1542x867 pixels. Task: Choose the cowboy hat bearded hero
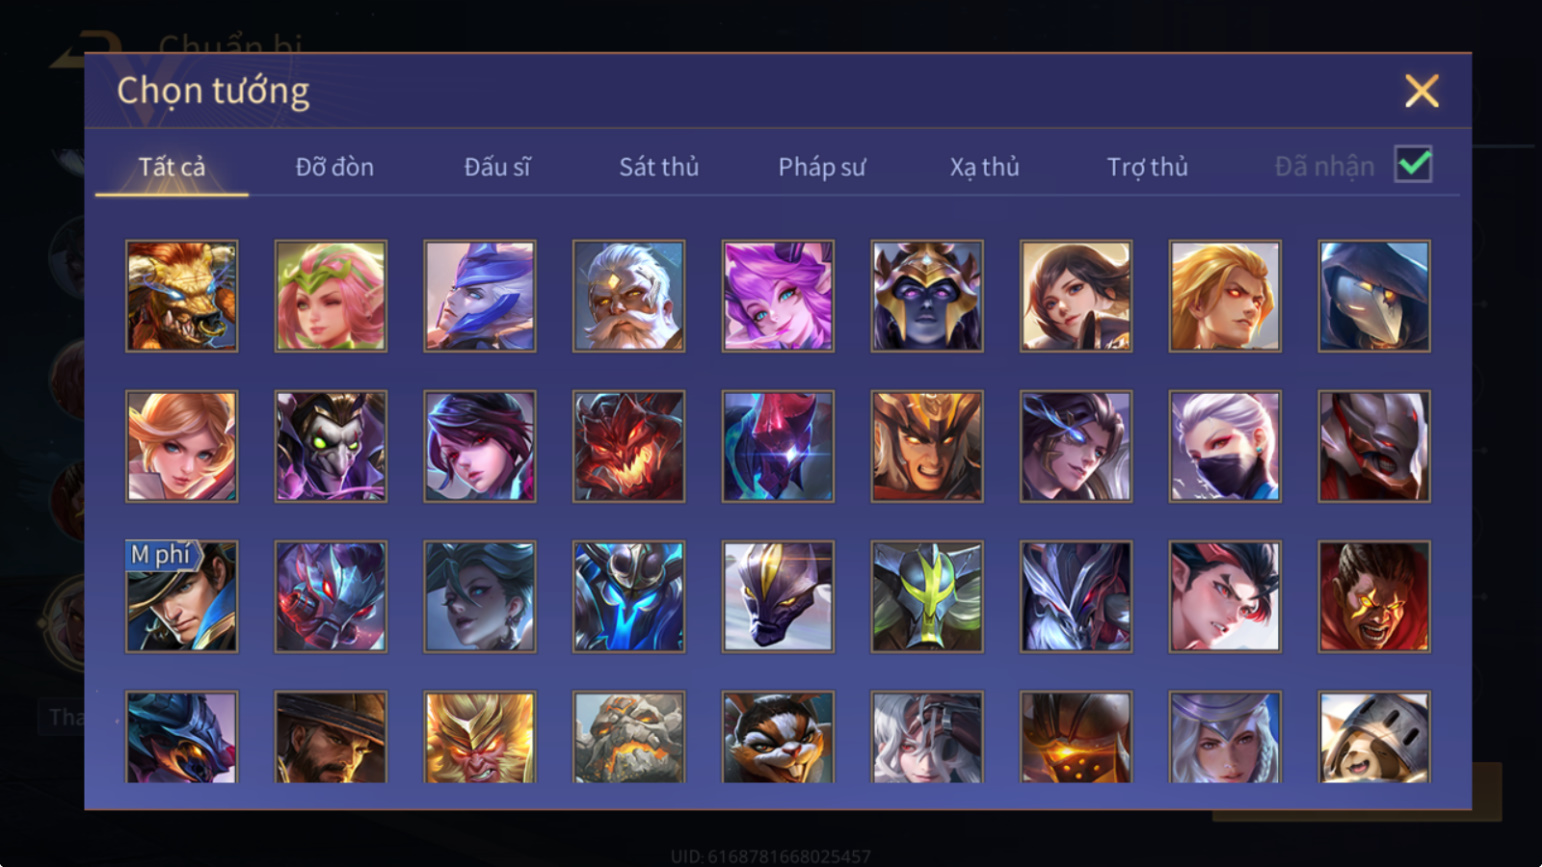(x=331, y=737)
